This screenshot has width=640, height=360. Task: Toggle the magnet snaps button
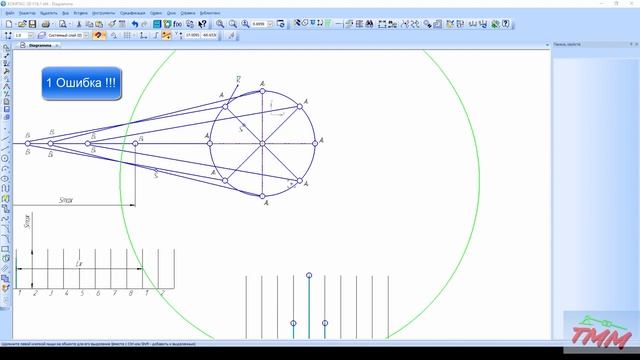click(97, 36)
